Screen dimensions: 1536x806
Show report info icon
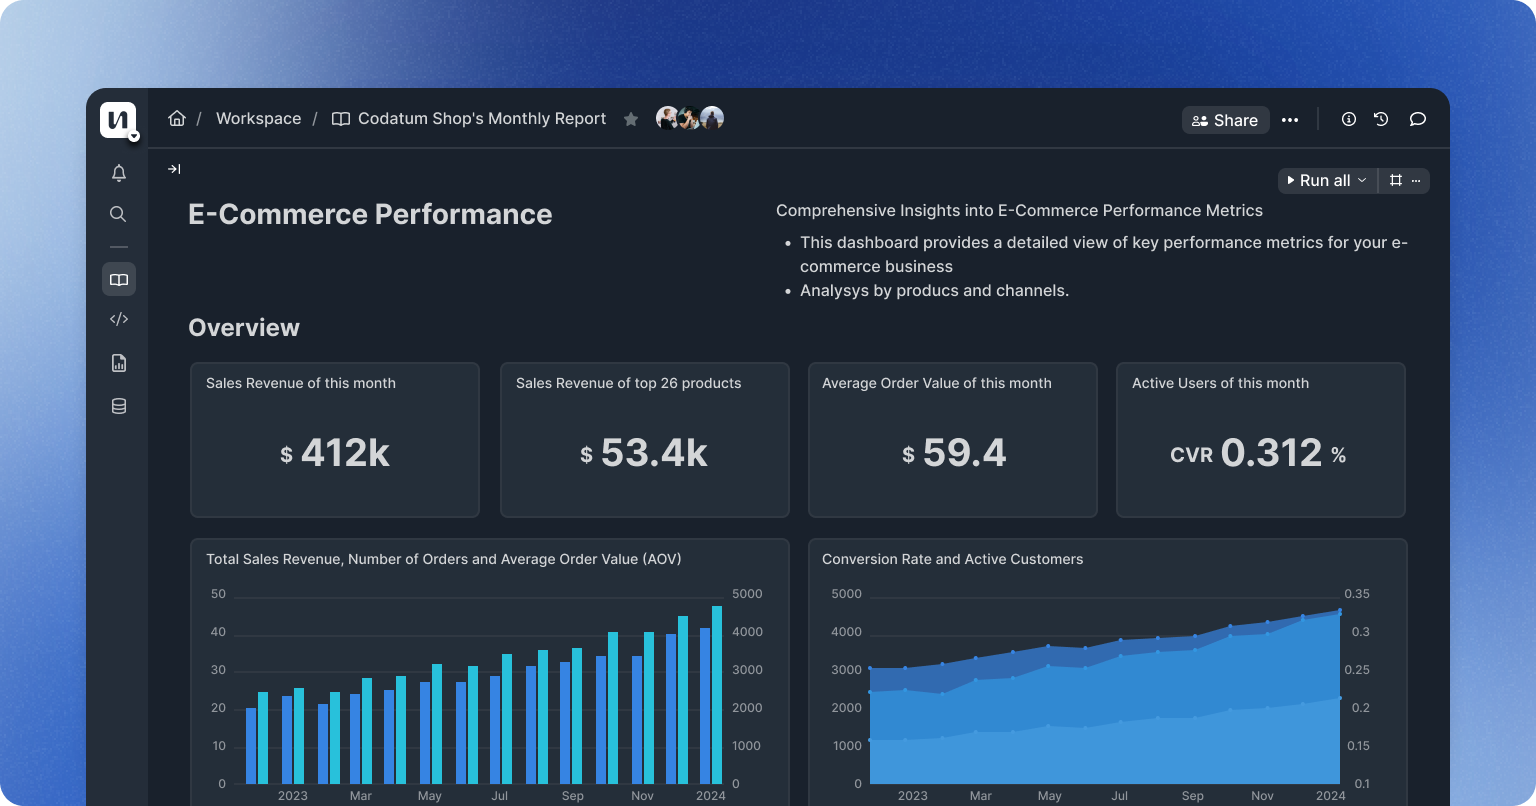tap(1348, 119)
